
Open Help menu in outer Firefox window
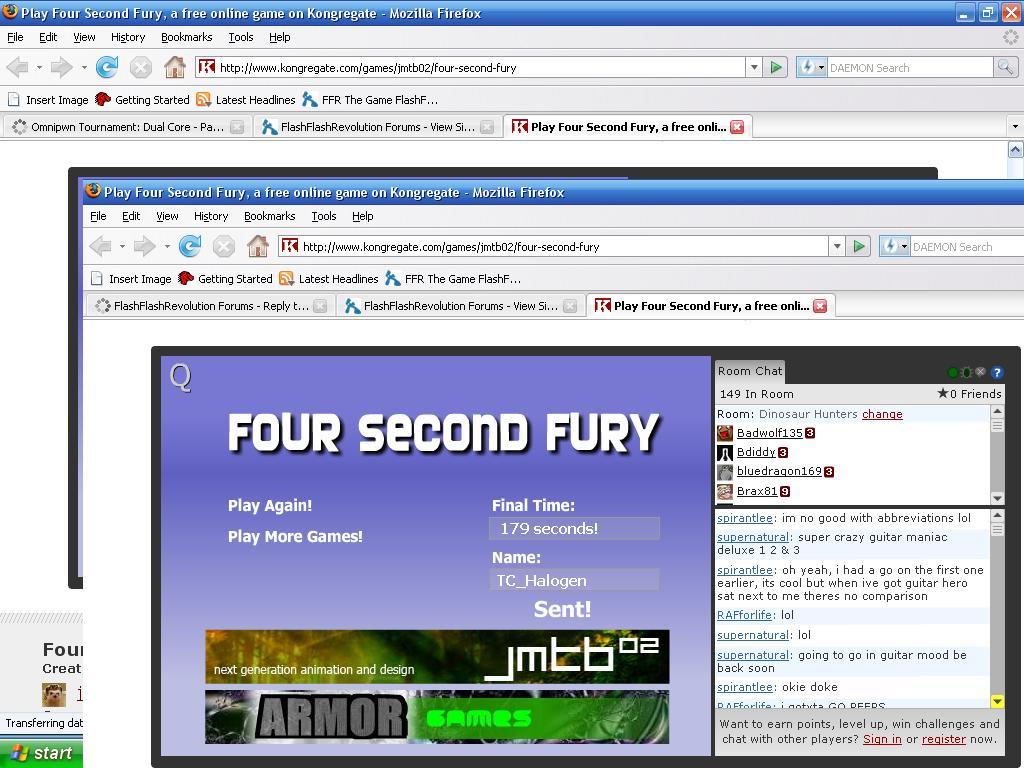(280, 37)
